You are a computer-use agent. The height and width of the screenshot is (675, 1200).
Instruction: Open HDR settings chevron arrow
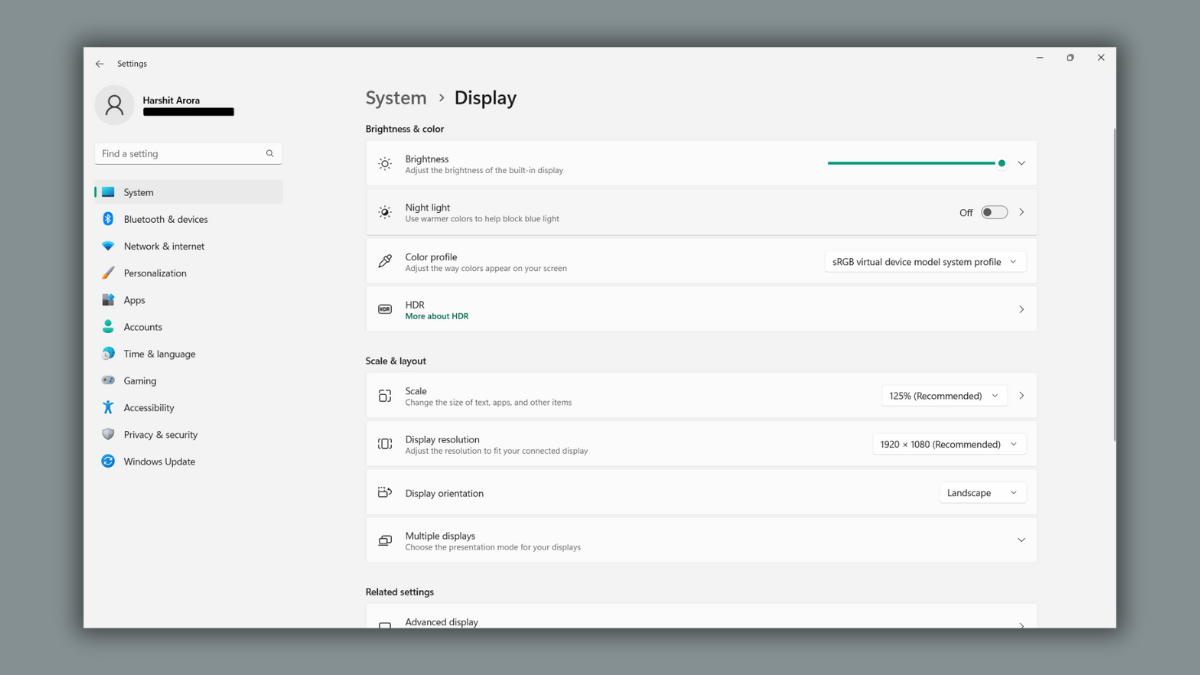(x=1021, y=310)
